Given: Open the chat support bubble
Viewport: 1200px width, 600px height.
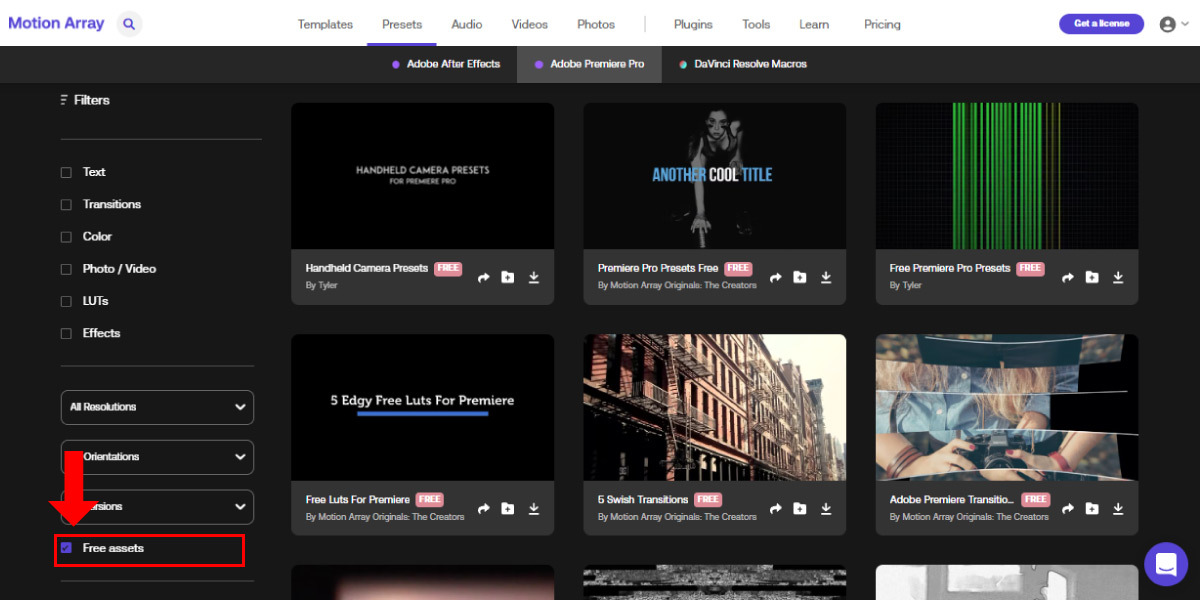Looking at the screenshot, I should click(1165, 564).
